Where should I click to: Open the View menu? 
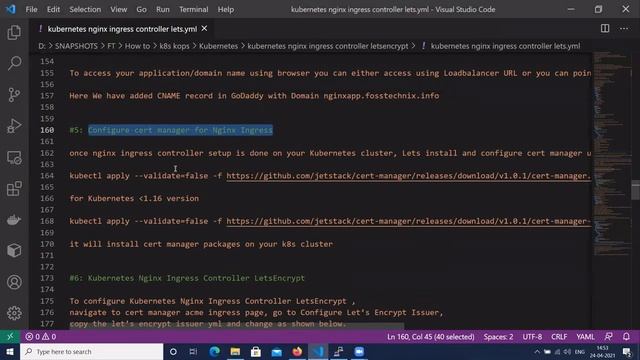coord(118,9)
